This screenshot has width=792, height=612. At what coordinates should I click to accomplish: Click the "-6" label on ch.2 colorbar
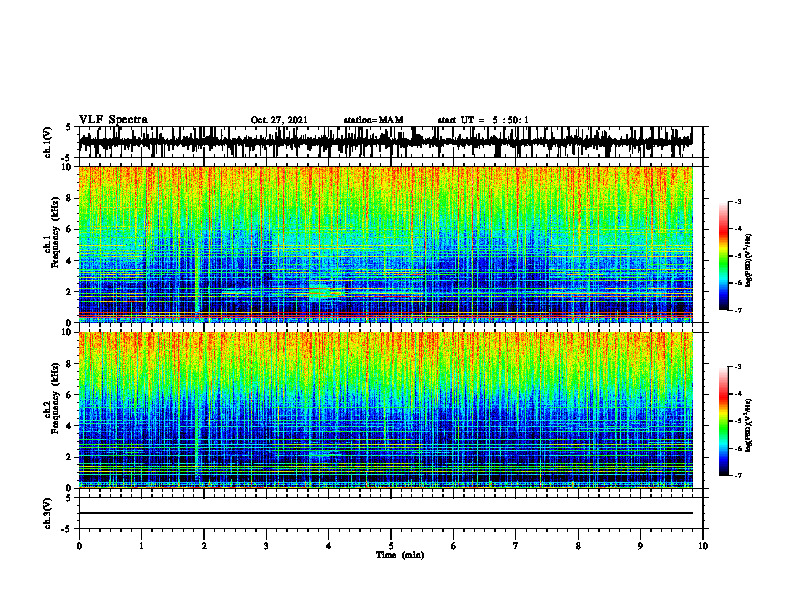[x=737, y=448]
